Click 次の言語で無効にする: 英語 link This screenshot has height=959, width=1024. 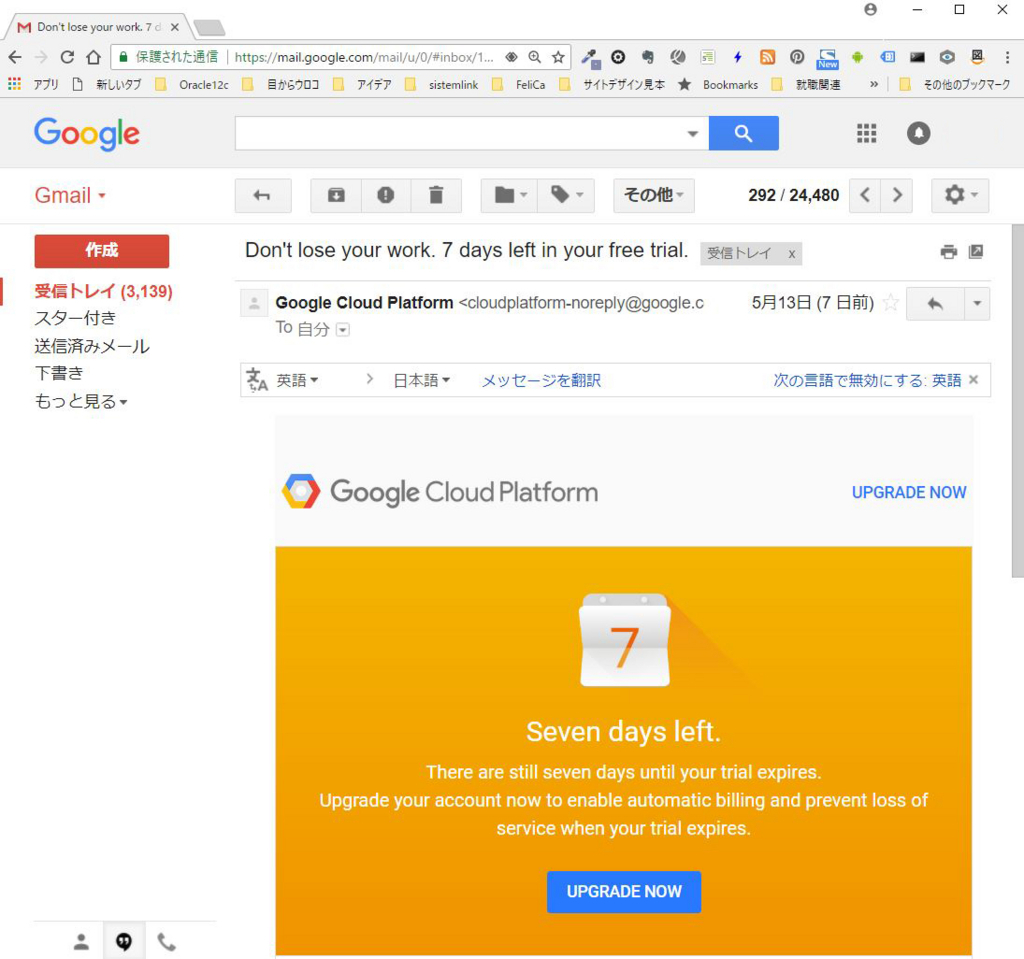pyautogui.click(x=867, y=380)
